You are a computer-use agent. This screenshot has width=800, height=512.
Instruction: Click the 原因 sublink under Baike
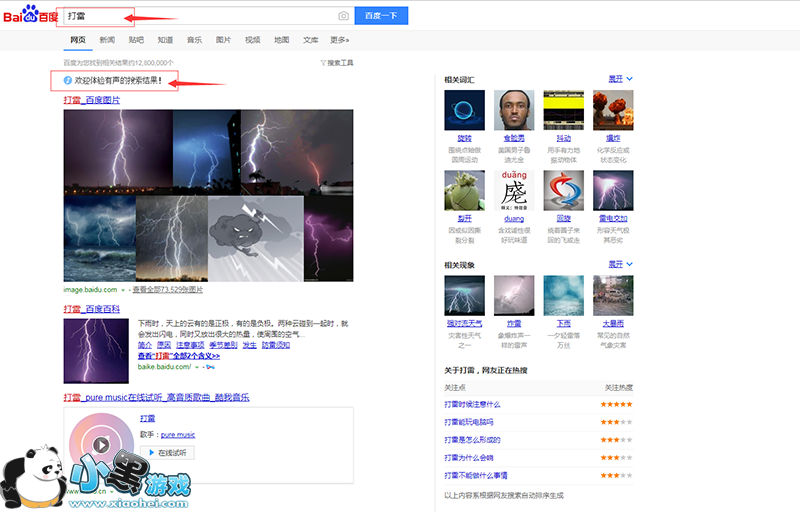tap(164, 345)
